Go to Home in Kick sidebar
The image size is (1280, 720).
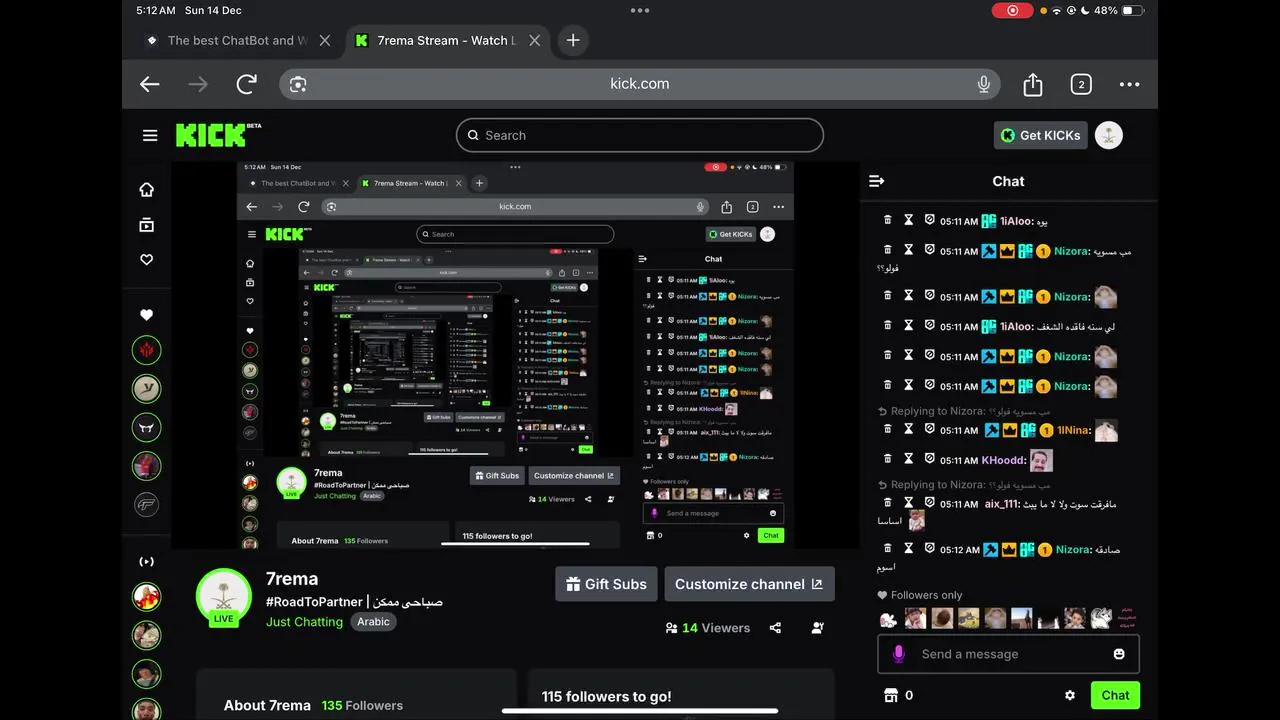click(147, 190)
